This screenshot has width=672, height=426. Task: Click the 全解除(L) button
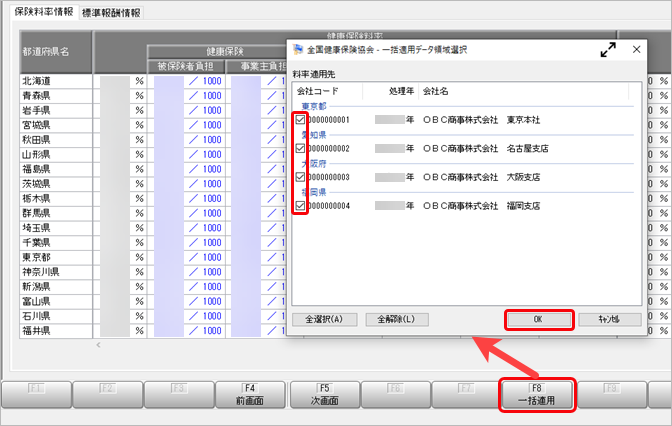[396, 319]
